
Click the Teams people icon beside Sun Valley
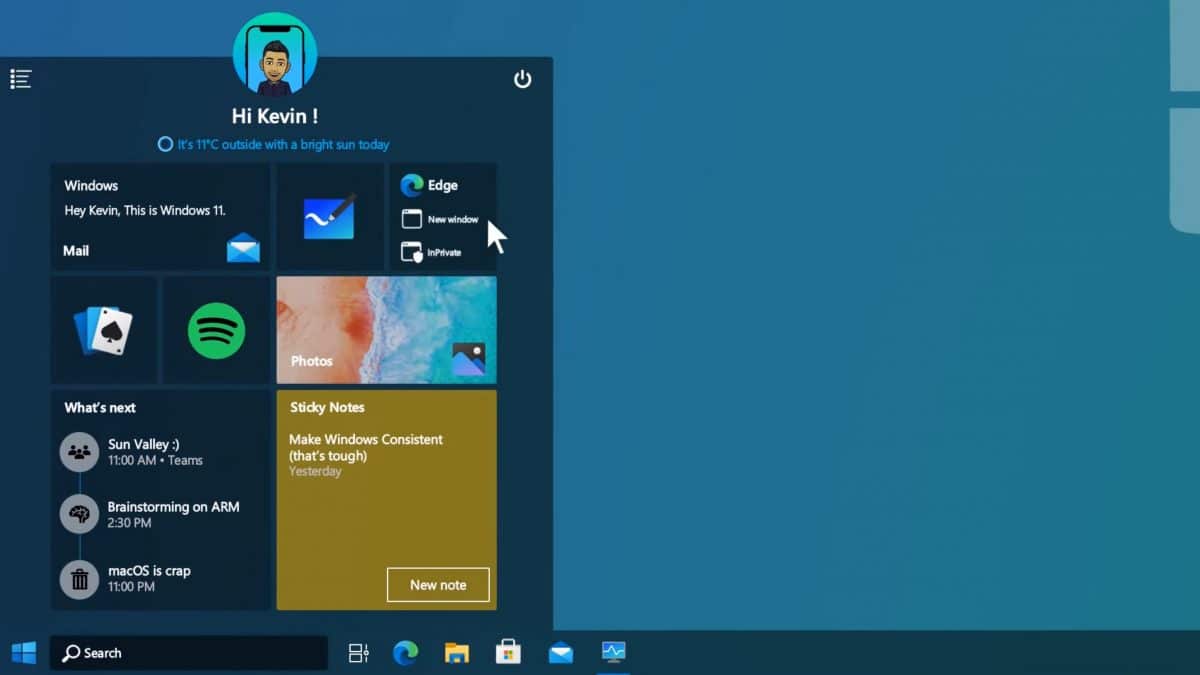coord(79,452)
